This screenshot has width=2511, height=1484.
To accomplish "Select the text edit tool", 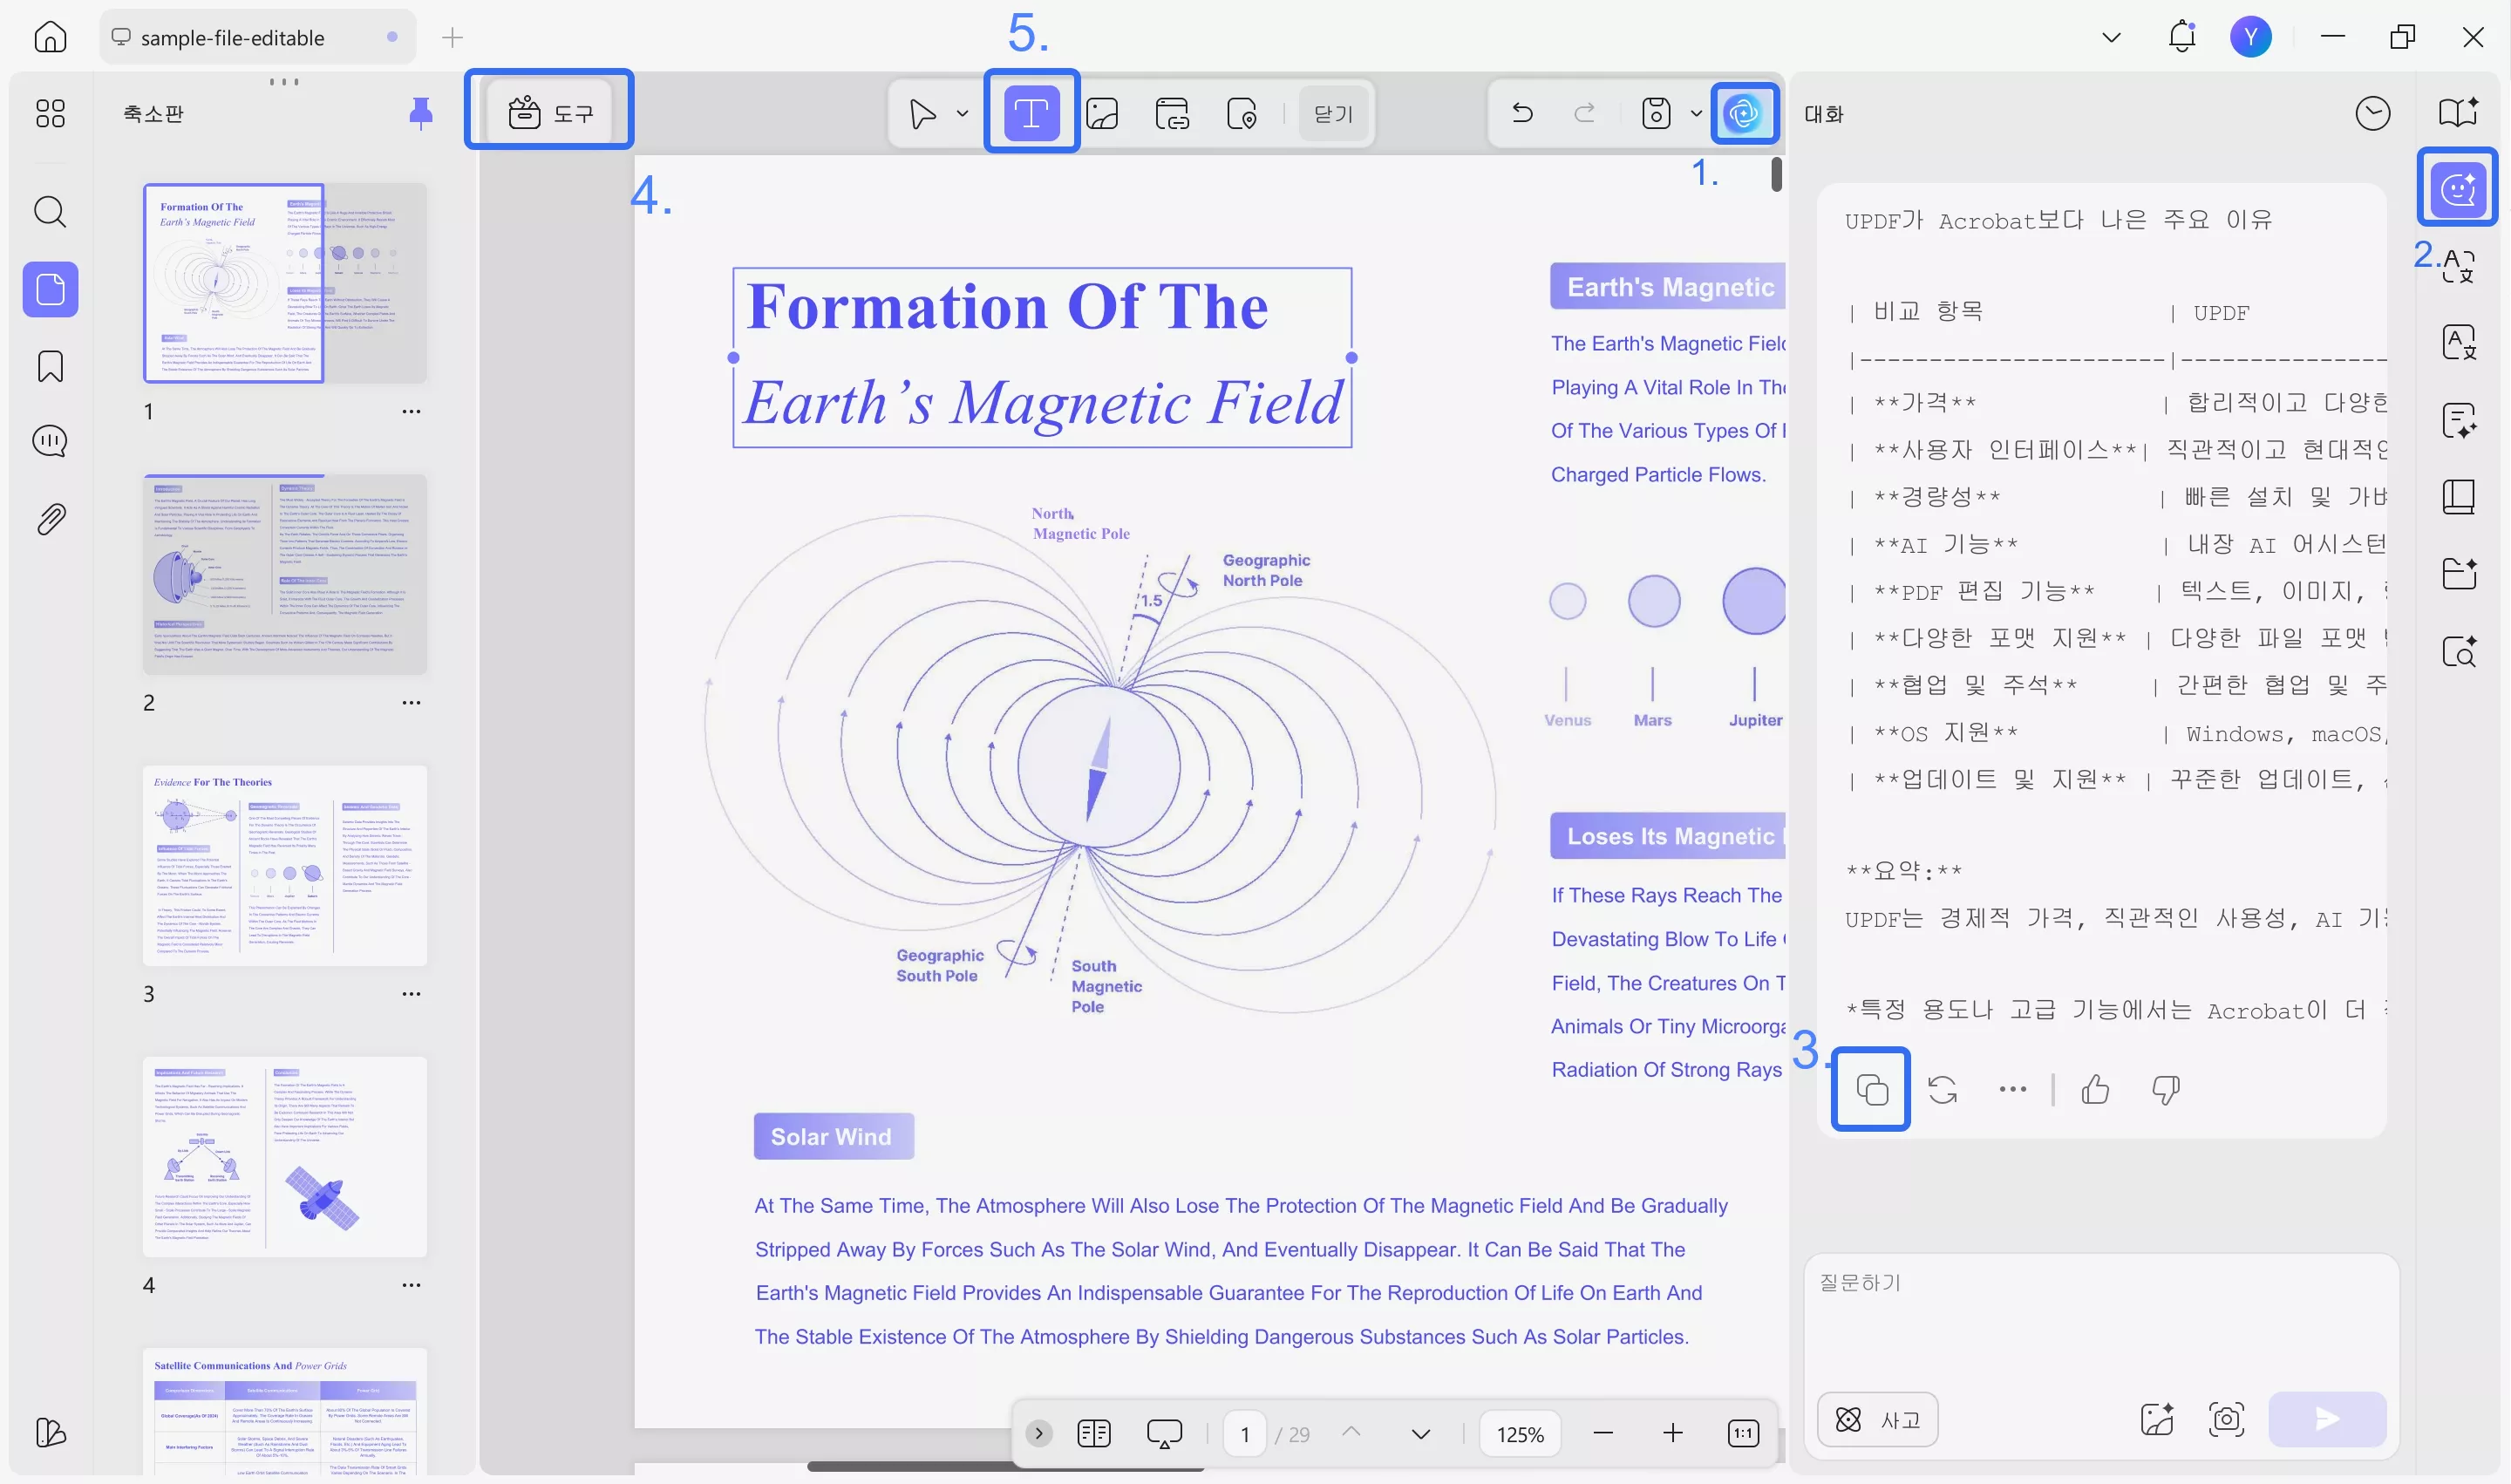I will tap(1031, 112).
